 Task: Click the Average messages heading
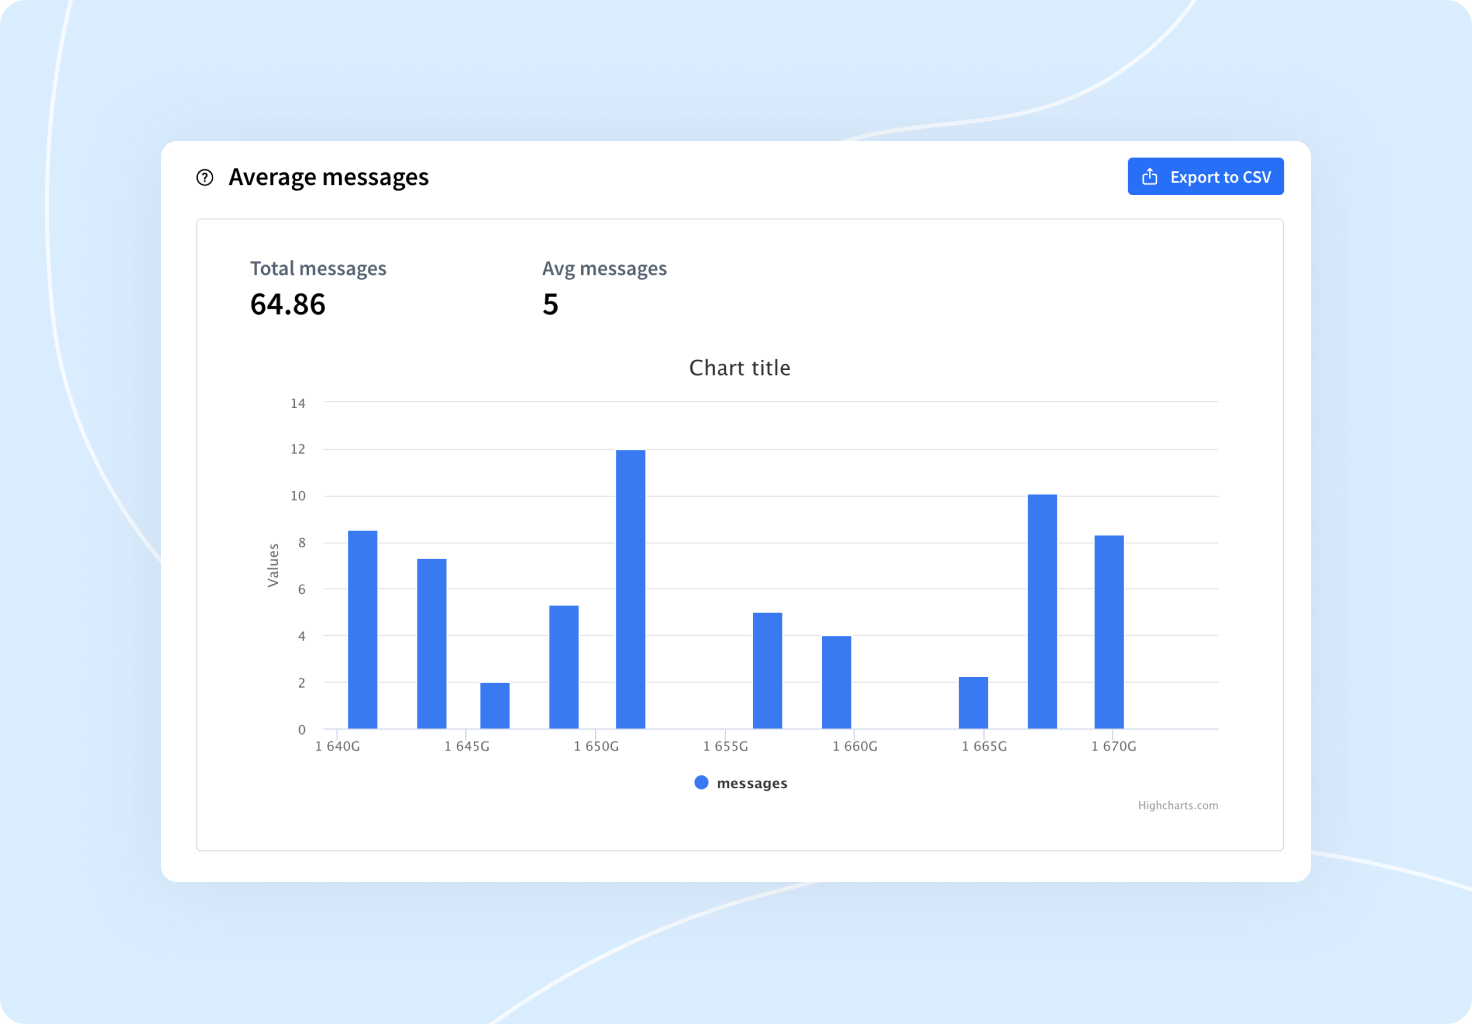point(329,176)
